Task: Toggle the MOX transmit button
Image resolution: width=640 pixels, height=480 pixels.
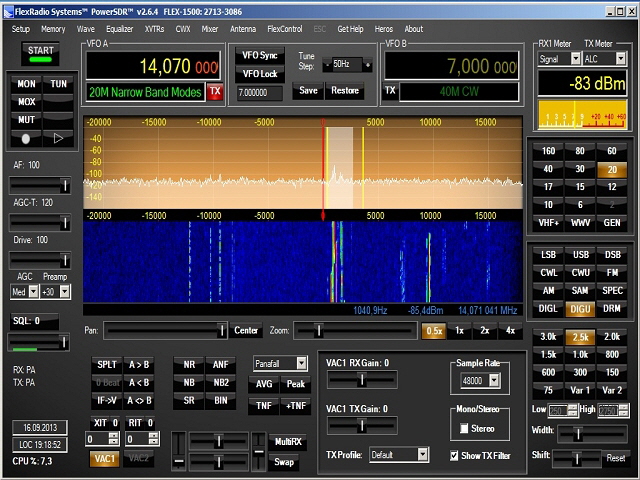Action: [26, 102]
